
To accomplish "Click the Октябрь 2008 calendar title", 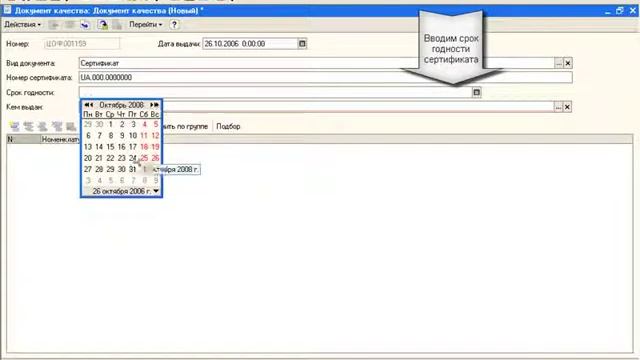I will (121, 105).
